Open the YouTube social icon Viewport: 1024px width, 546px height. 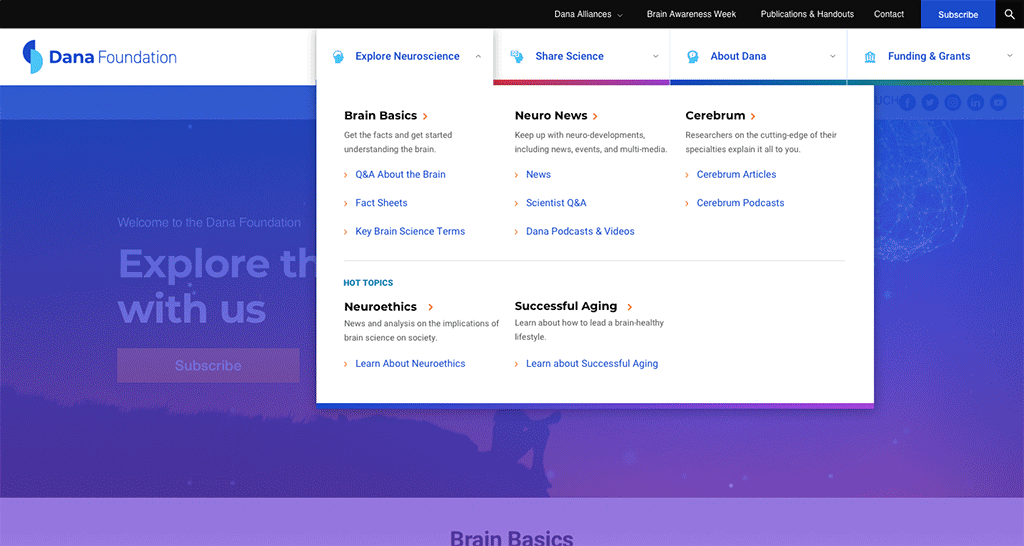999,103
